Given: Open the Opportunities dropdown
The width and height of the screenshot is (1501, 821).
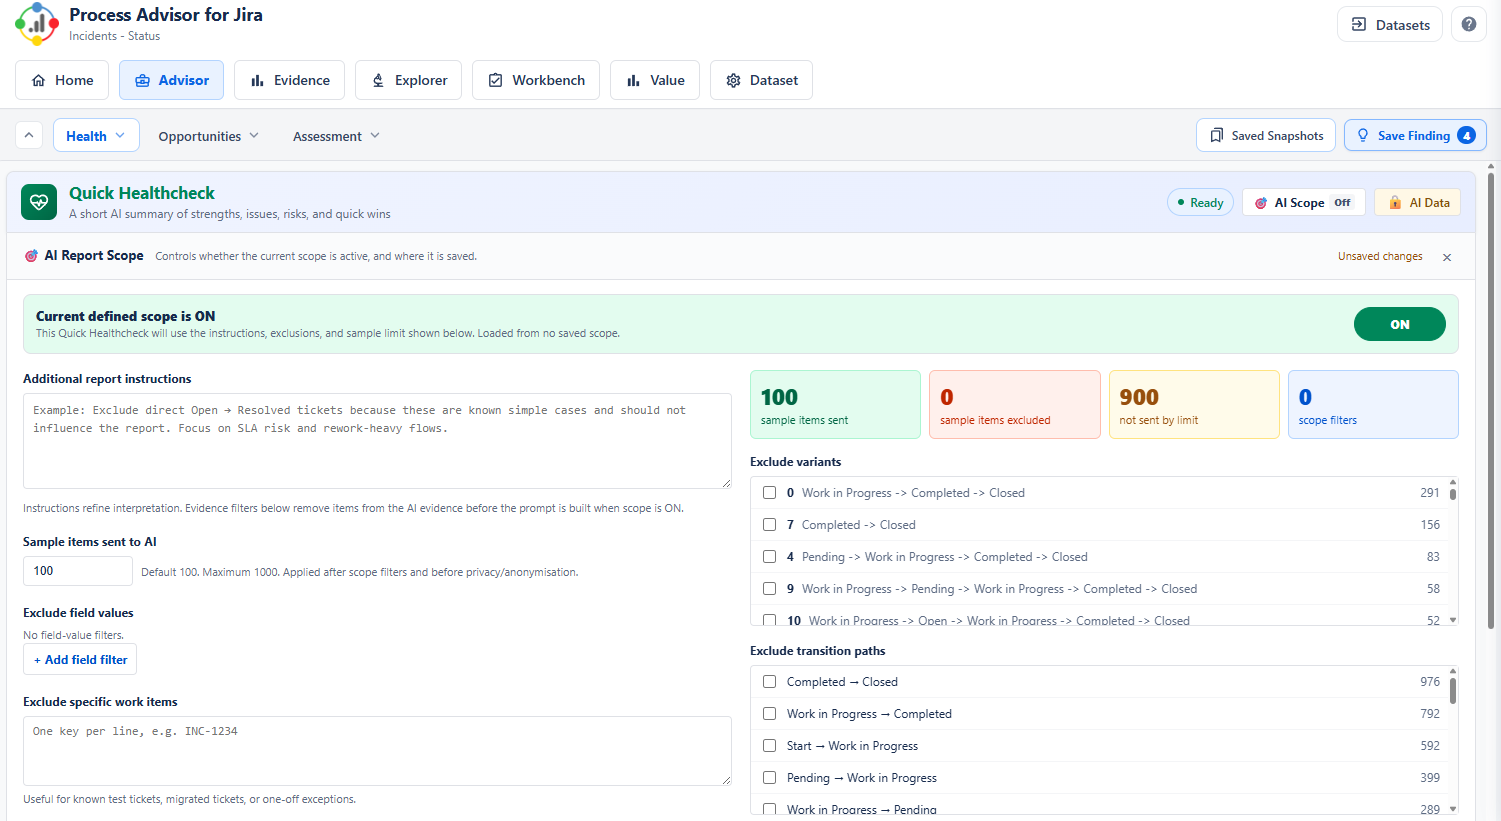Looking at the screenshot, I should pyautogui.click(x=208, y=136).
